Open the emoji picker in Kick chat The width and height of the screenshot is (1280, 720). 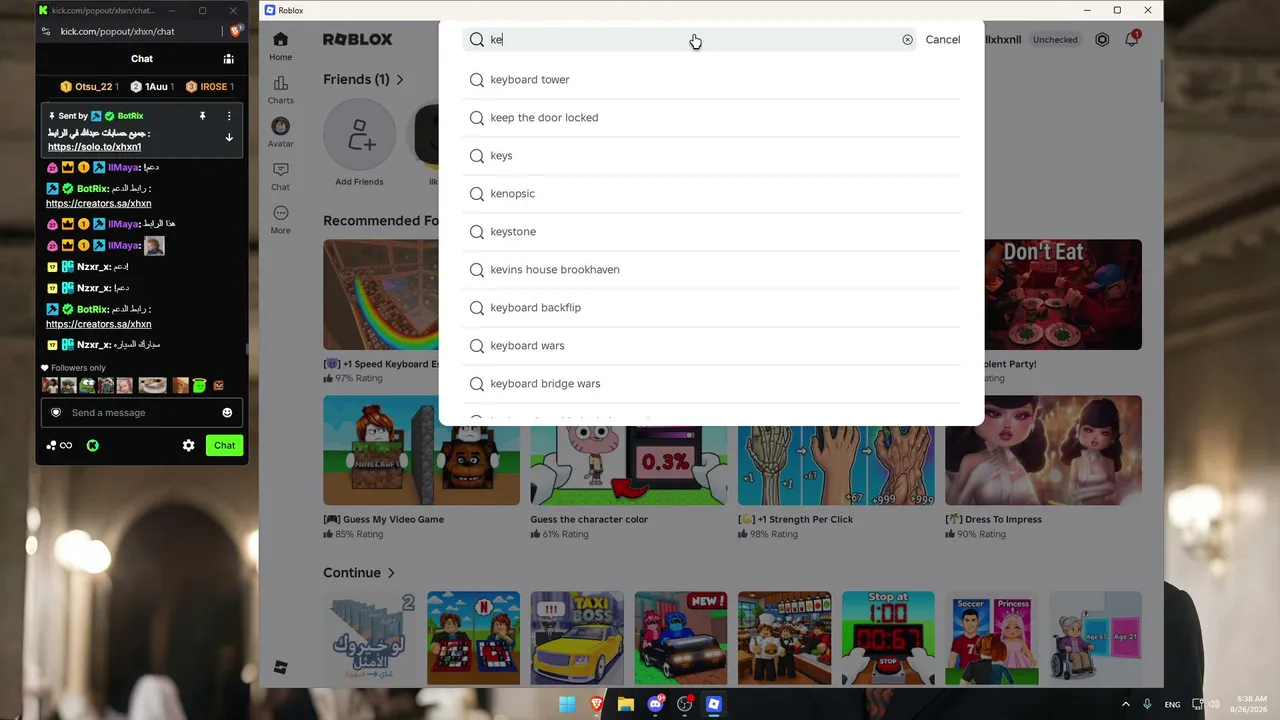[x=227, y=413]
